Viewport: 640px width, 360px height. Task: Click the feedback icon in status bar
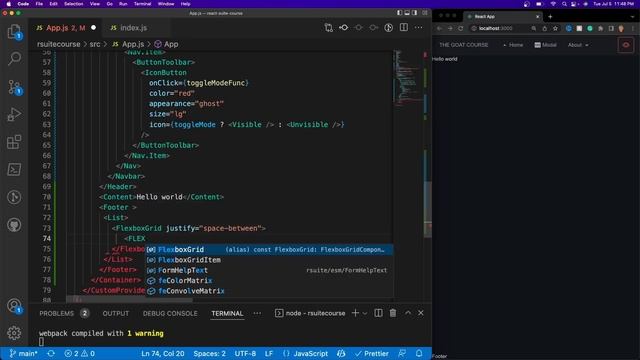click(402, 353)
